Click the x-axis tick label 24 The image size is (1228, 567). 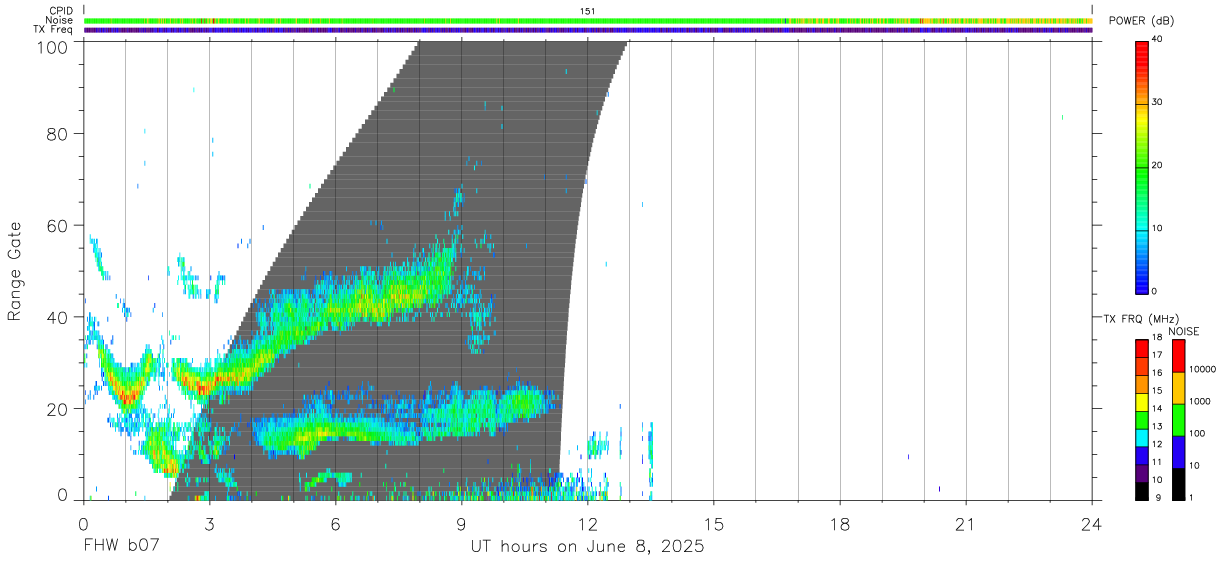point(1092,524)
